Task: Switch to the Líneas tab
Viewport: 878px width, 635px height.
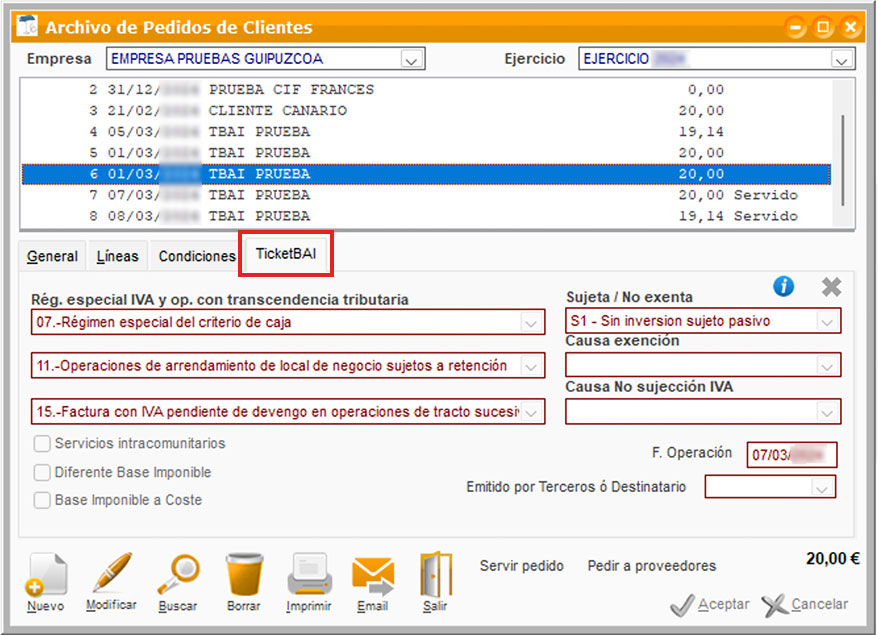Action: (118, 256)
